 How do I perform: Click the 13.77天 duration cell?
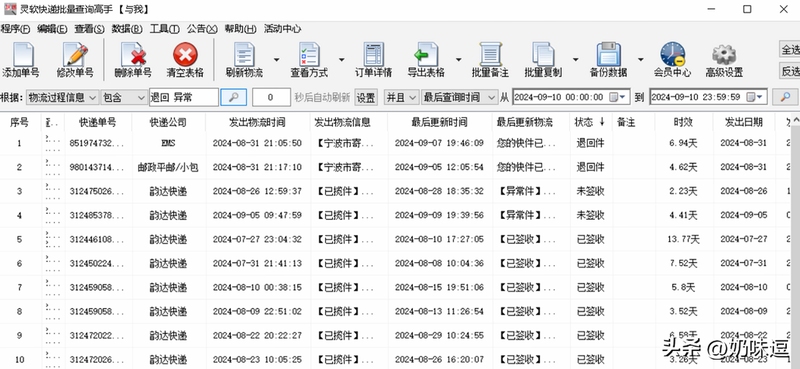(683, 239)
